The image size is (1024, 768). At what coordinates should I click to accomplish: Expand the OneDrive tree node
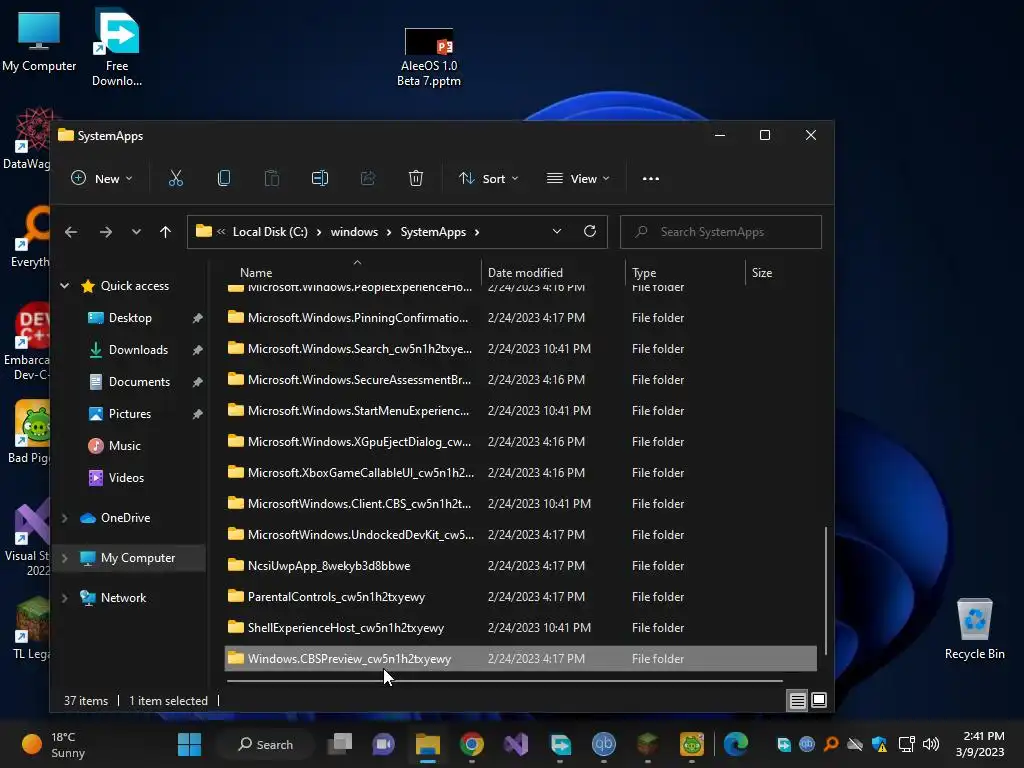pyautogui.click(x=65, y=518)
